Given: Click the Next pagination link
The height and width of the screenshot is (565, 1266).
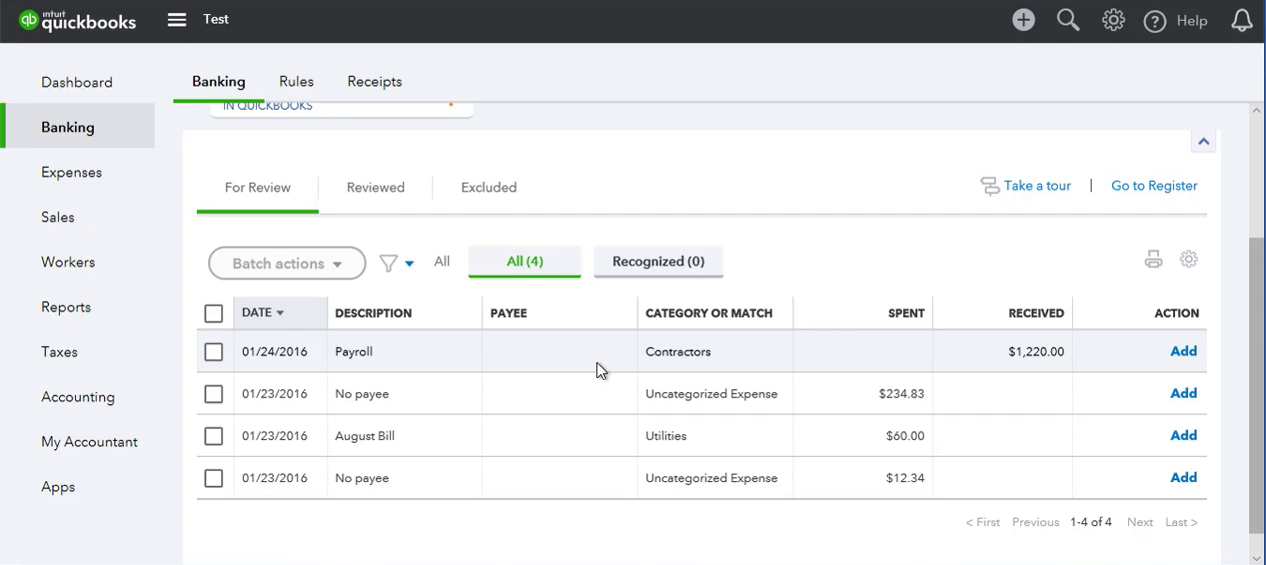Looking at the screenshot, I should [1139, 522].
